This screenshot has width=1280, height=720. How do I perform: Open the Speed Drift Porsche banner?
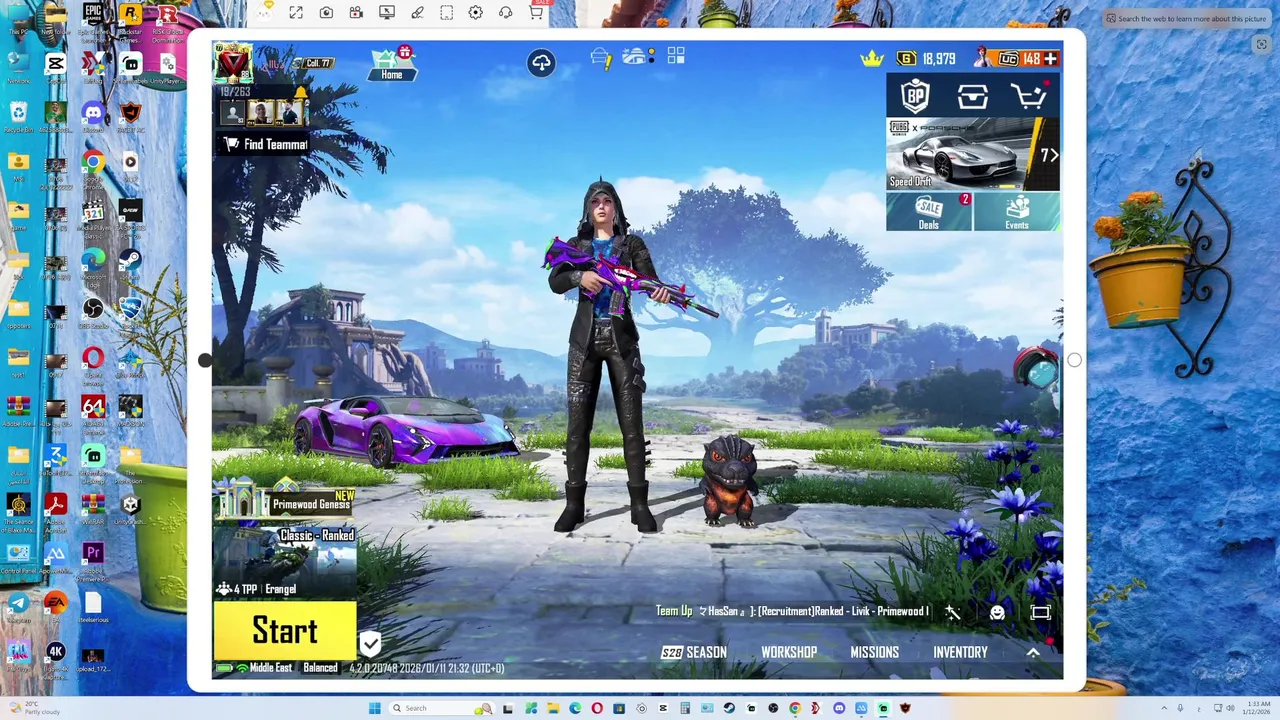point(960,154)
